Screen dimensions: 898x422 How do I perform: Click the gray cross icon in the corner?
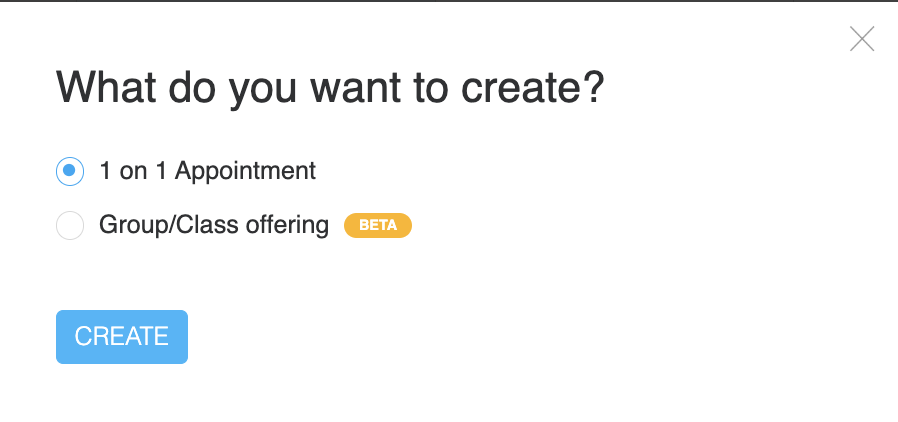[x=861, y=39]
